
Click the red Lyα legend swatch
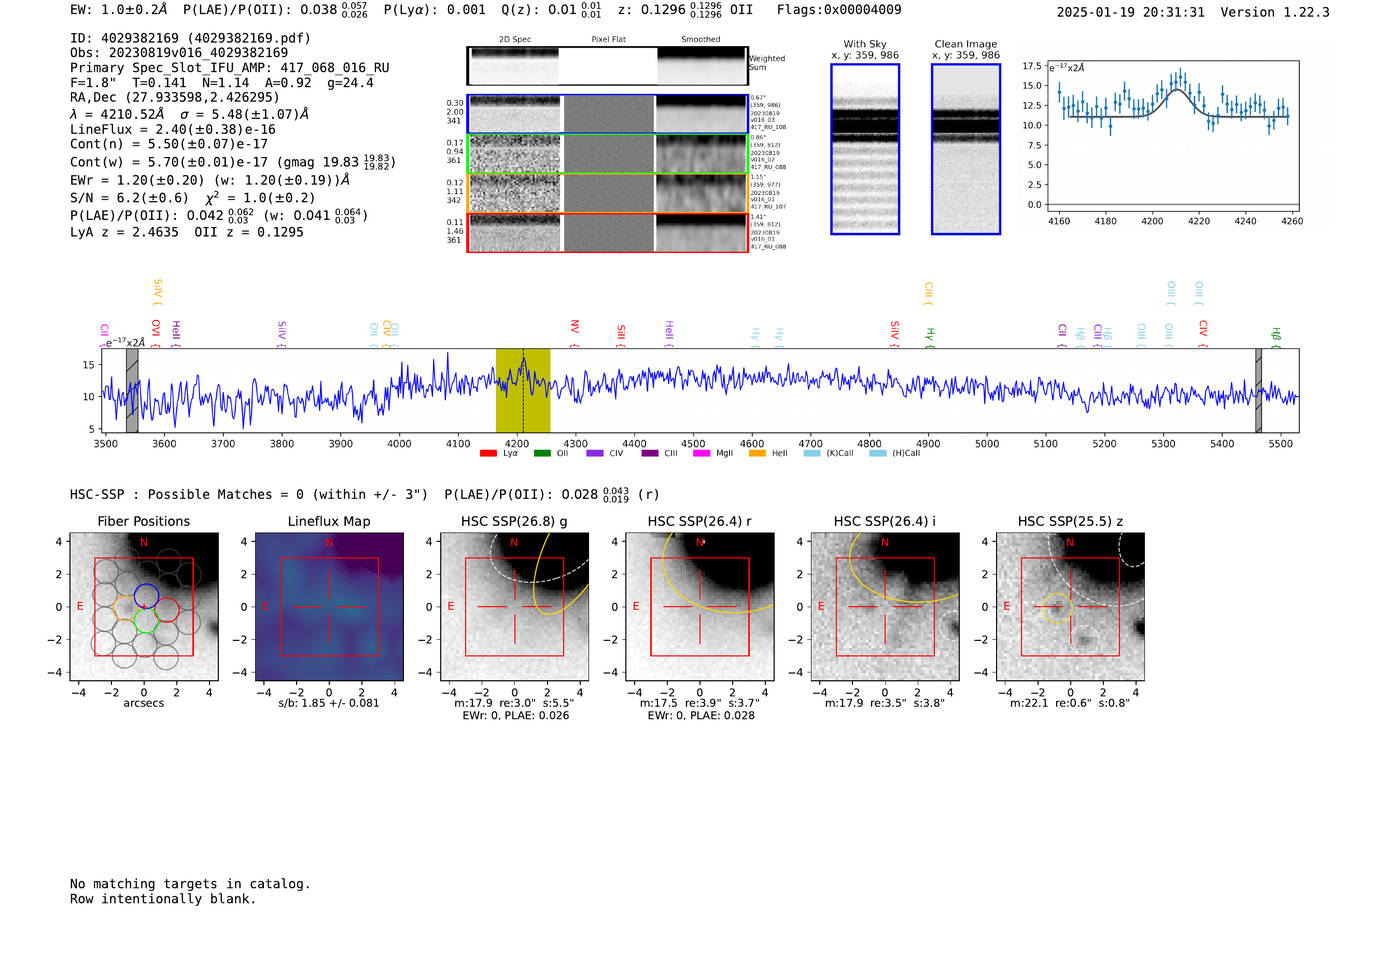tap(488, 453)
